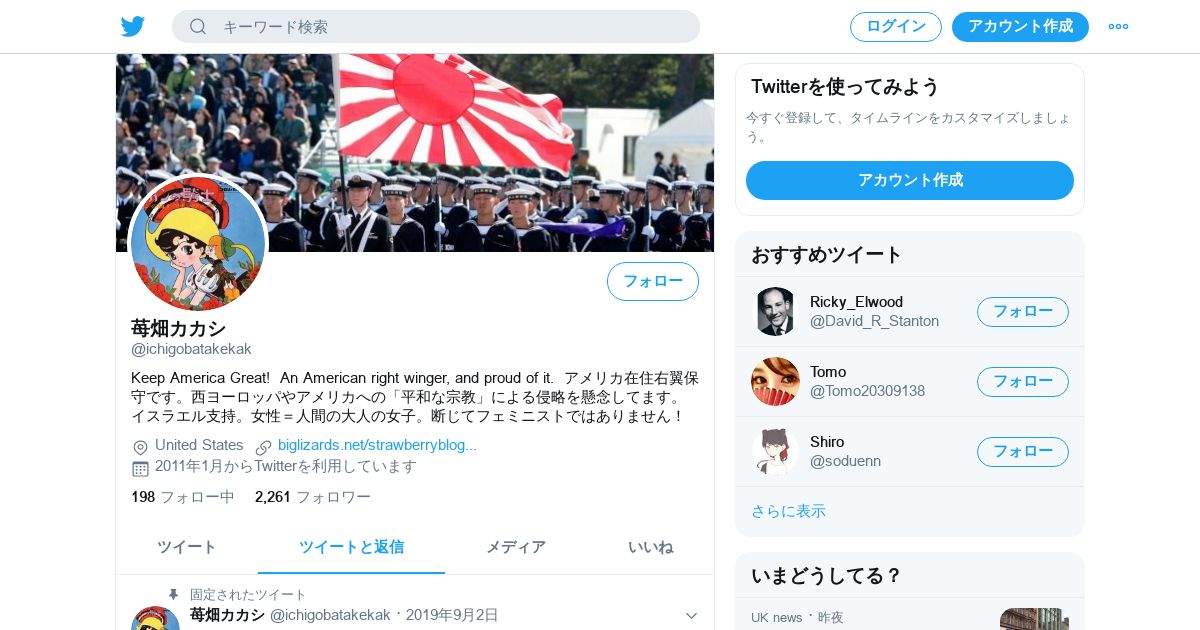Click さらに表示 to show more

pos(788,511)
